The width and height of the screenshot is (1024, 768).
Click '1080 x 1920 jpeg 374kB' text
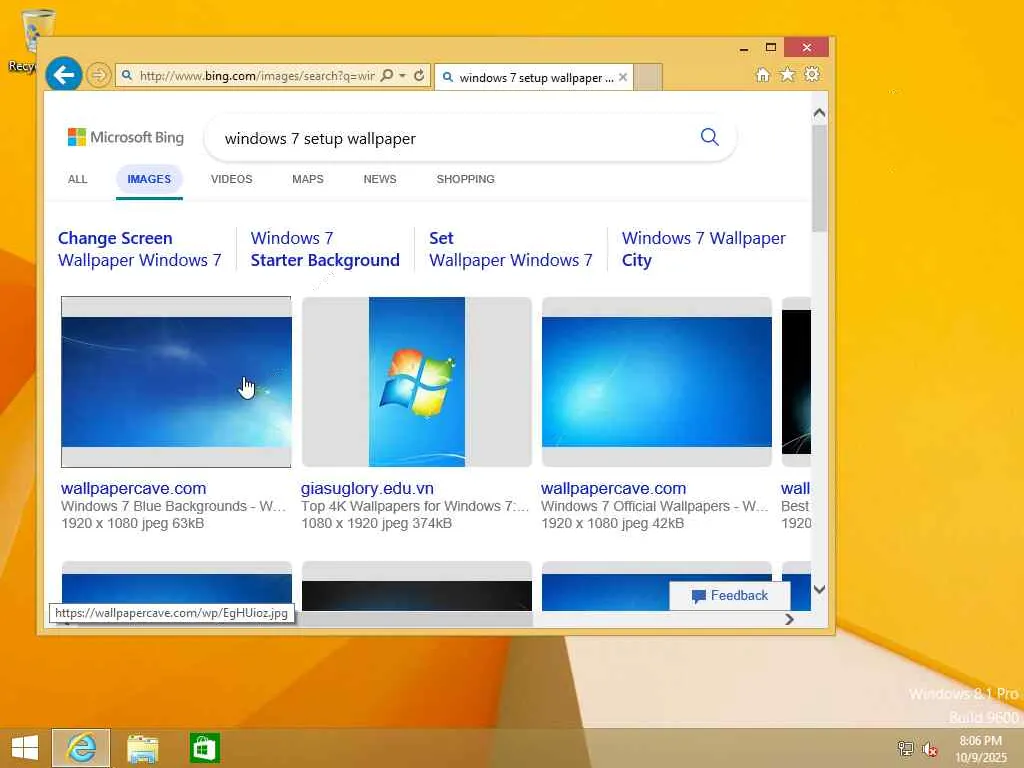click(x=376, y=523)
